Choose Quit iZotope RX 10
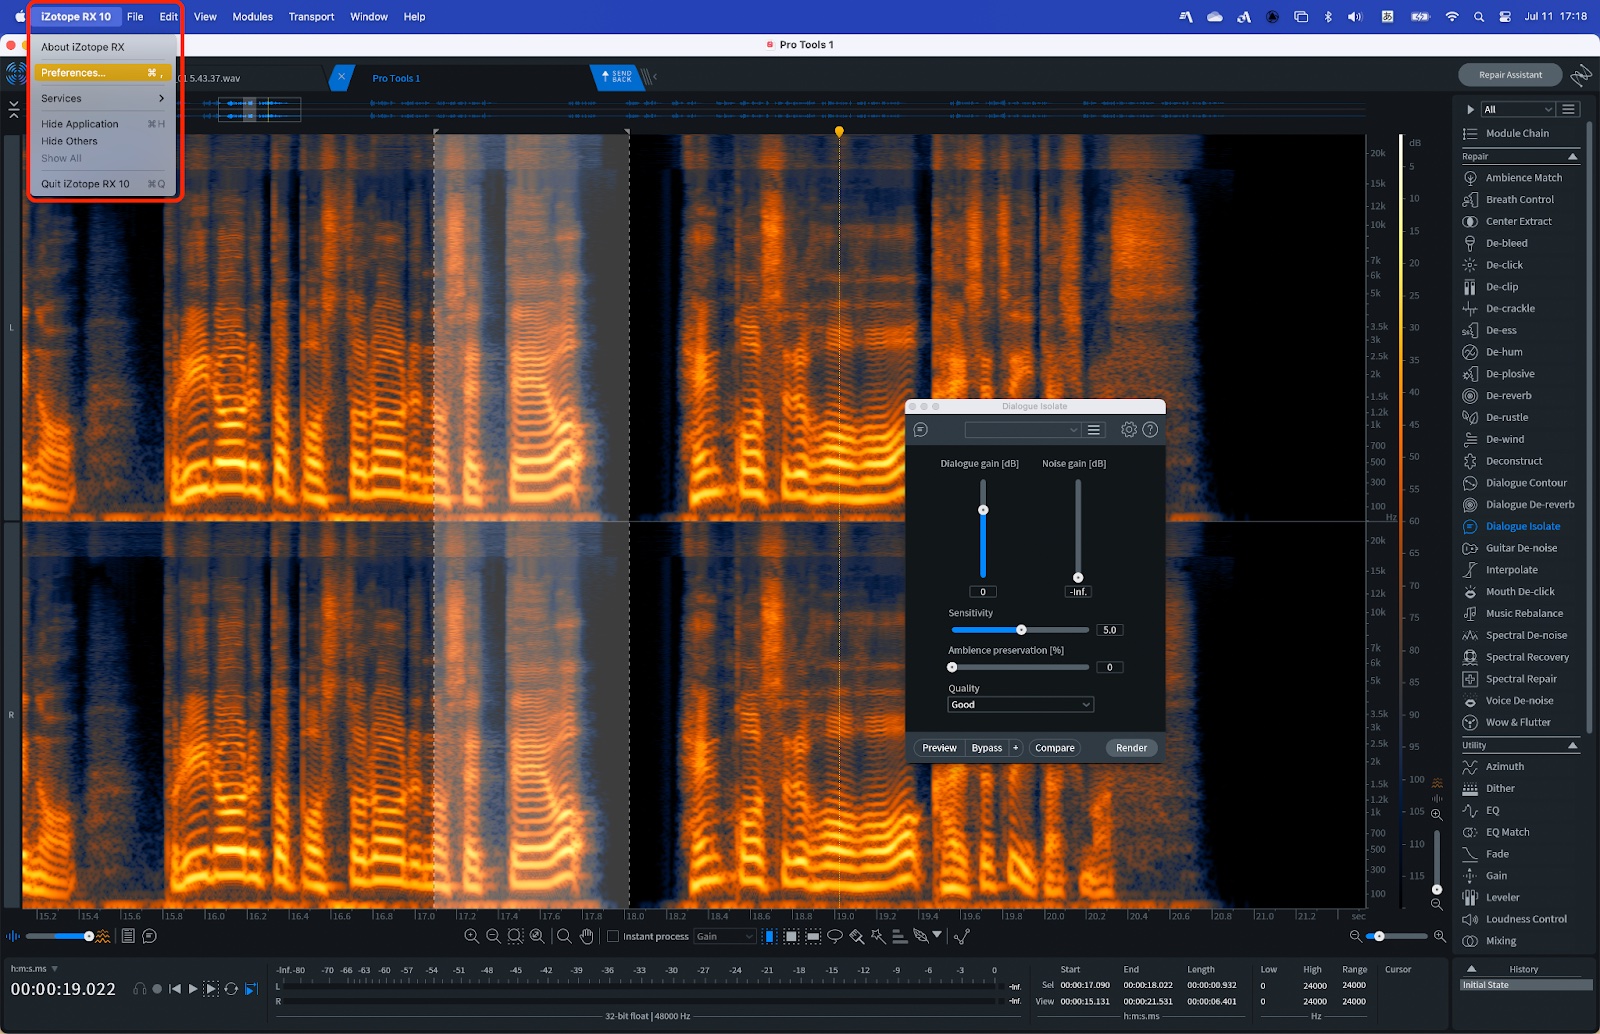 tap(103, 184)
